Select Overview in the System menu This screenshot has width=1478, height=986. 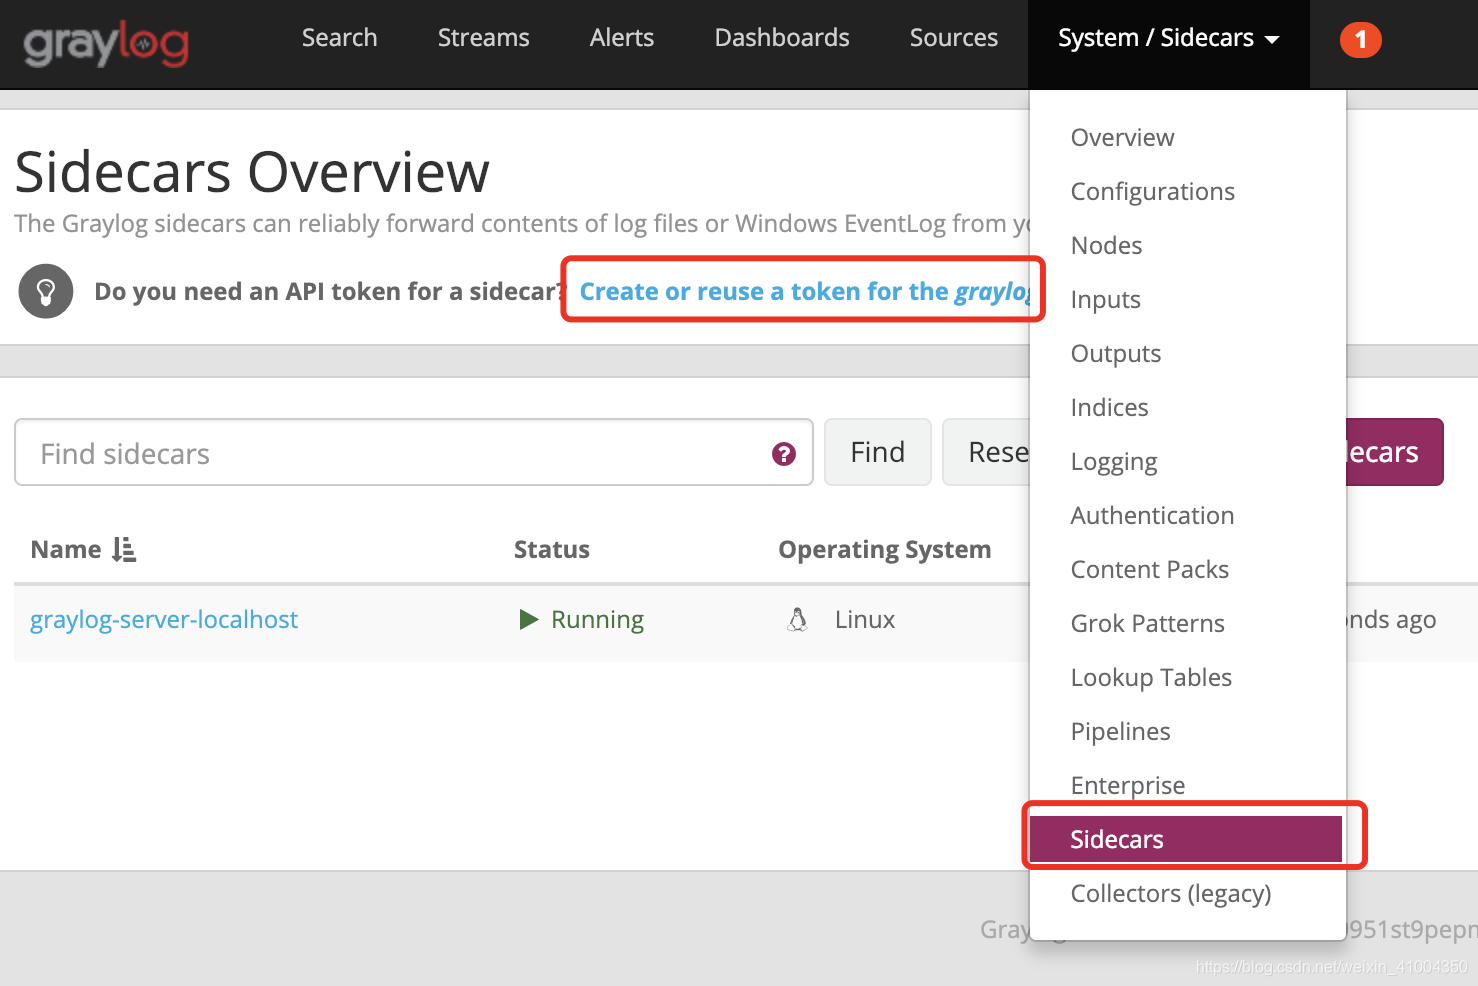pos(1122,138)
